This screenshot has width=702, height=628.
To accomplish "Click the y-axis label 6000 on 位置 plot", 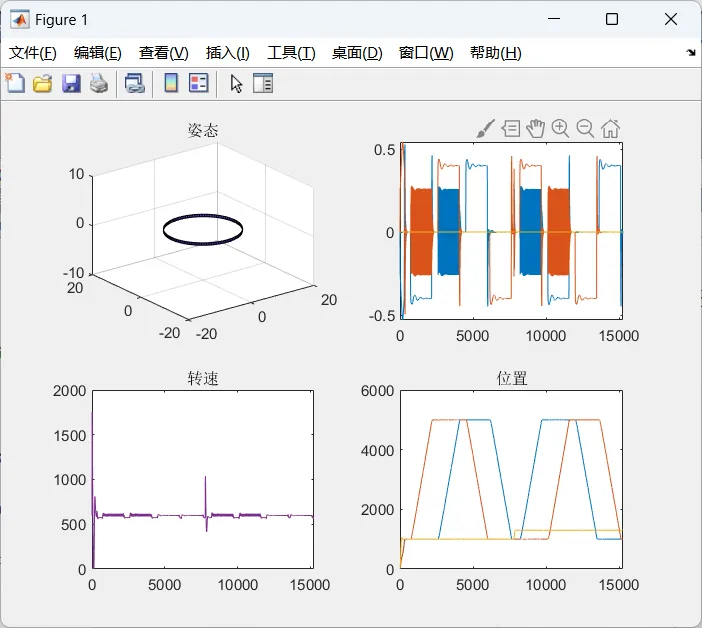I will point(377,391).
